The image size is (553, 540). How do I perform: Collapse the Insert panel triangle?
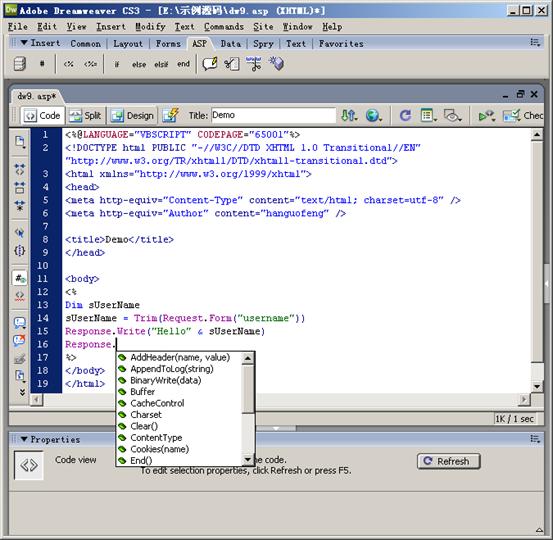pyautogui.click(x=24, y=43)
